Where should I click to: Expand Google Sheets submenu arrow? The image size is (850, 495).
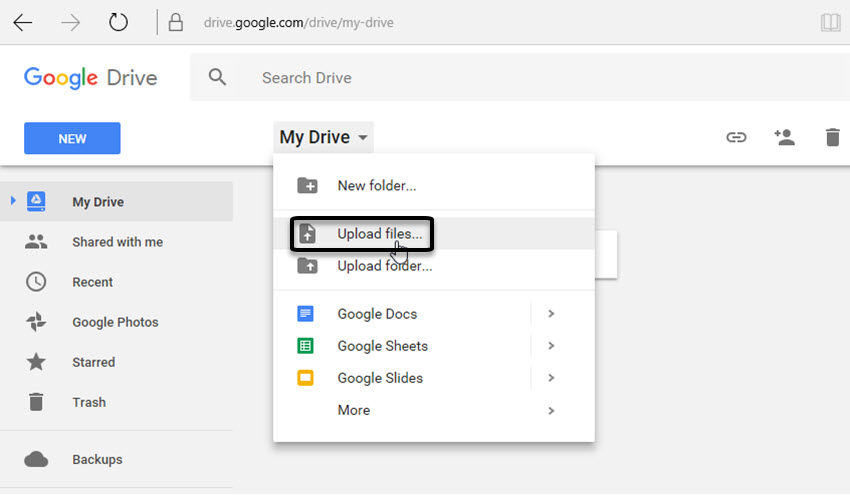(x=551, y=345)
